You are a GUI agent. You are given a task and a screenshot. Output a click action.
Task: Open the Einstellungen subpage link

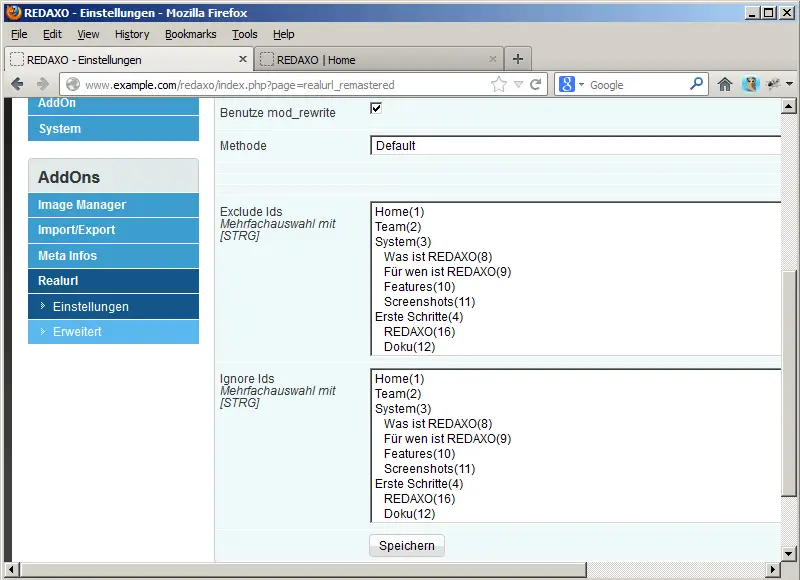tap(113, 307)
